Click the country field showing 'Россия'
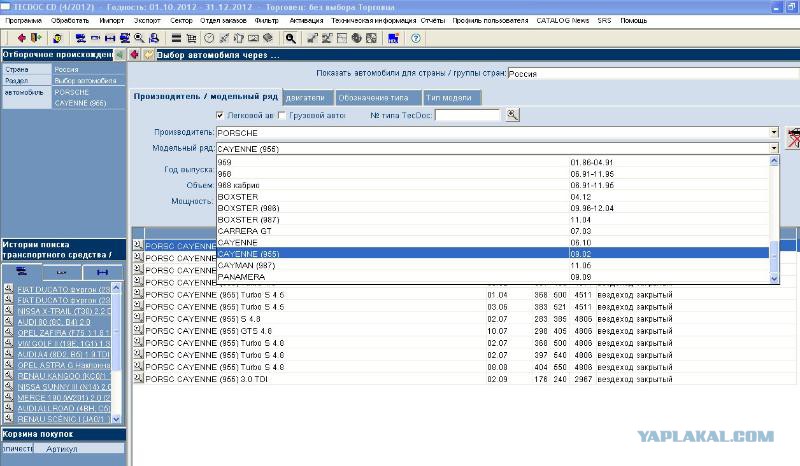Image resolution: width=800 pixels, height=466 pixels. coord(654,73)
